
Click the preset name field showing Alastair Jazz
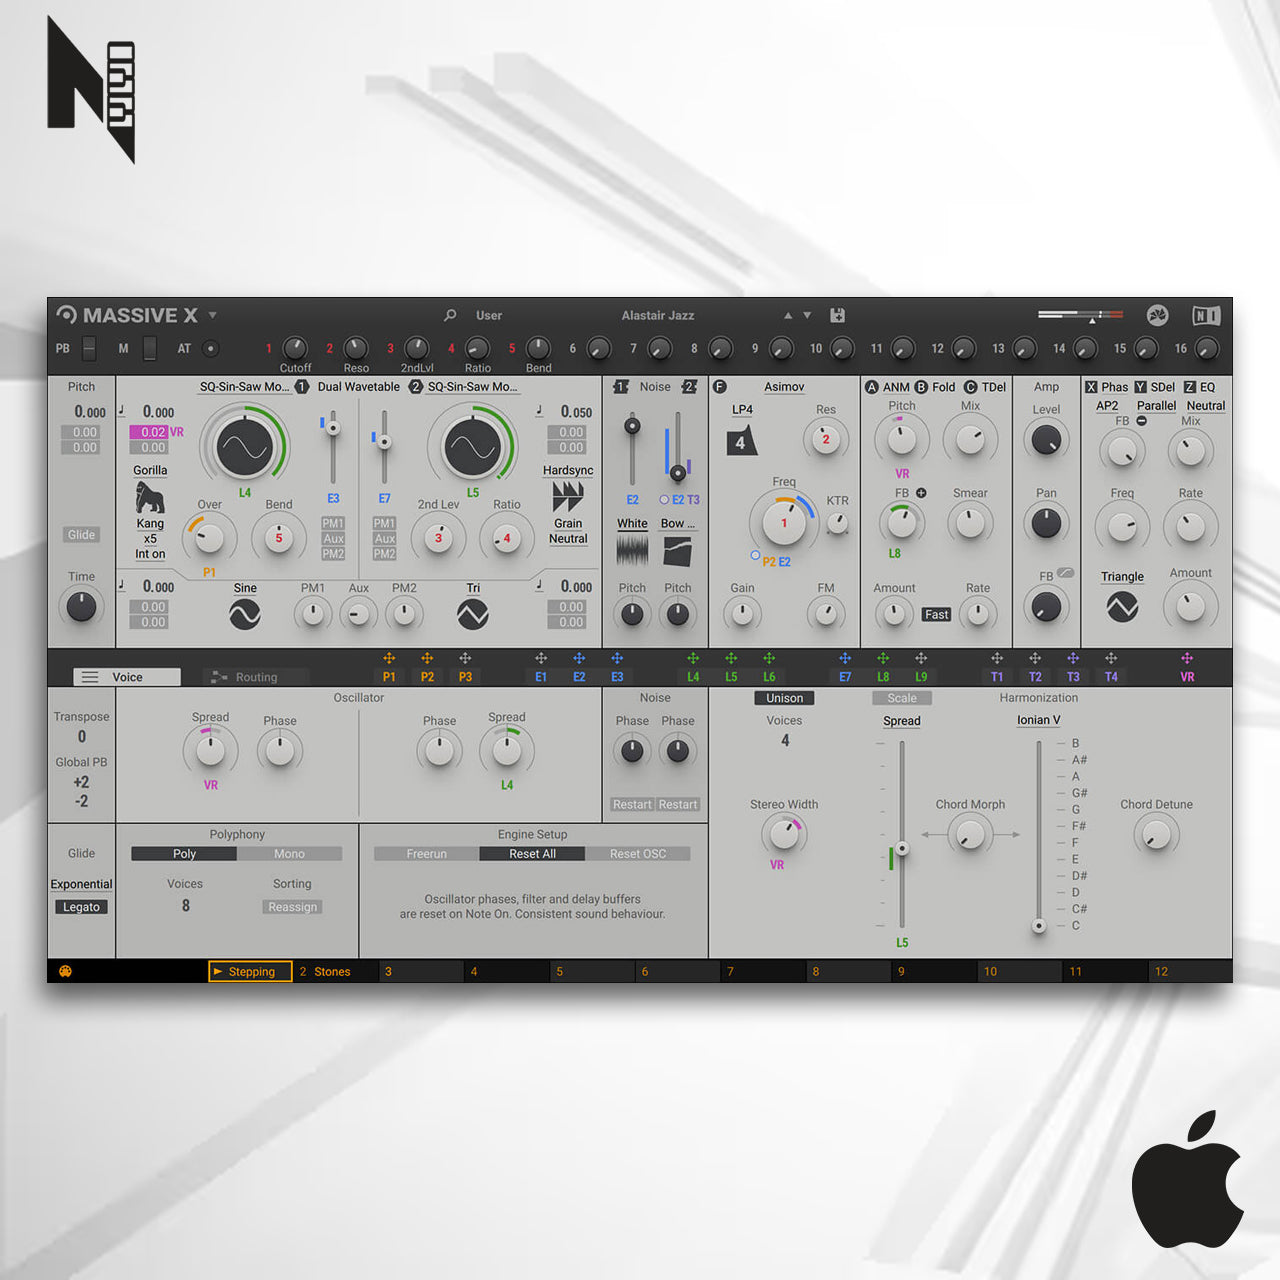(658, 315)
